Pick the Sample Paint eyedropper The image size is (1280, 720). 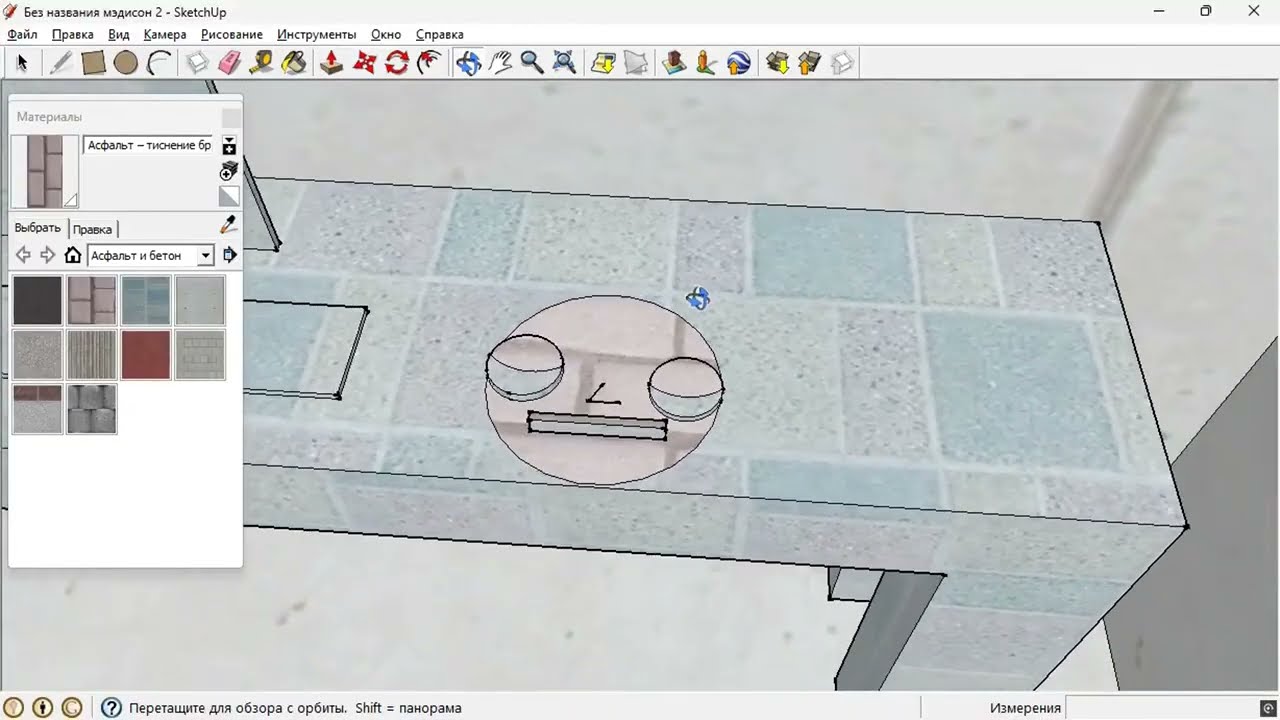pos(228,225)
